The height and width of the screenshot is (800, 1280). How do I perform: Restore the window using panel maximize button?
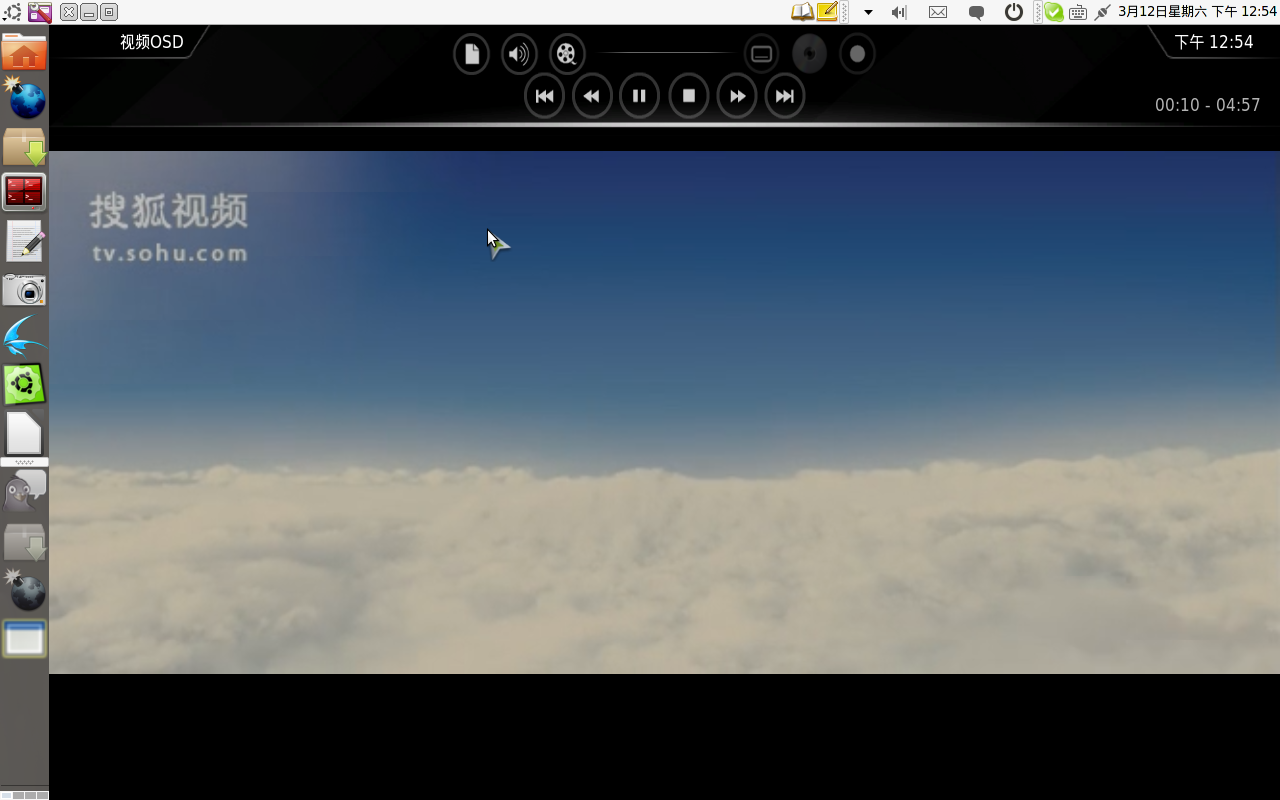[109, 12]
